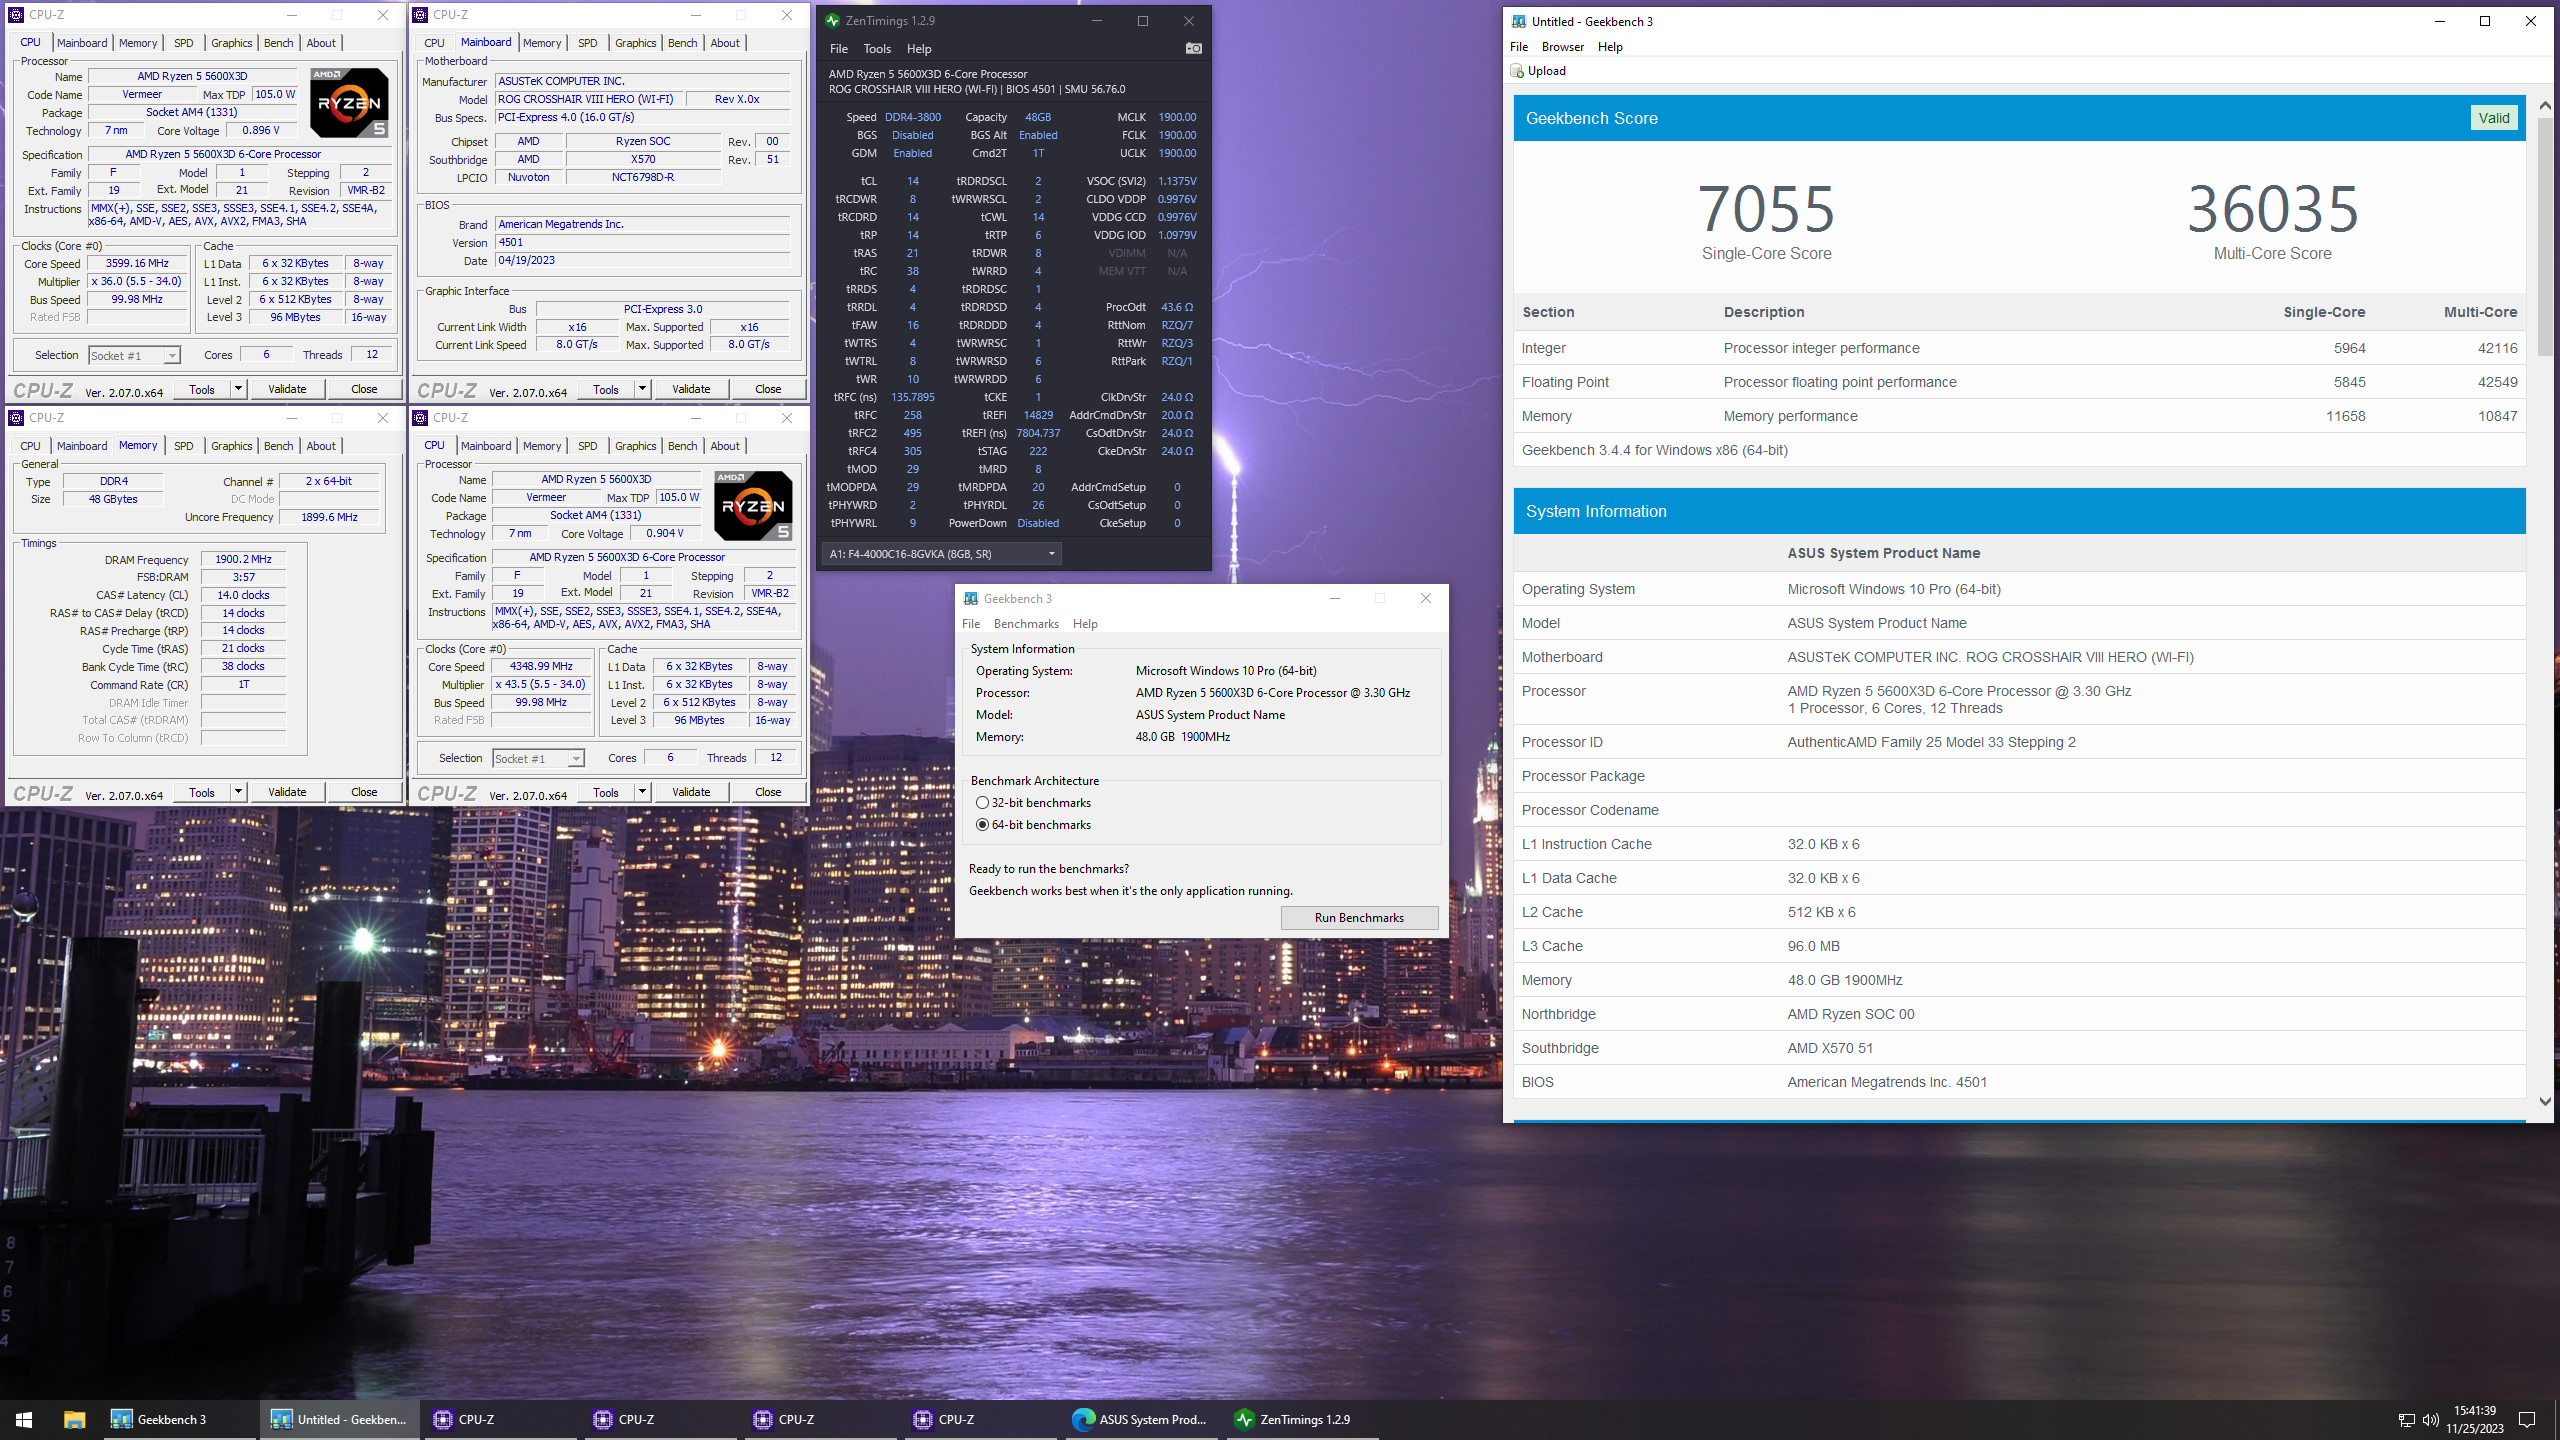Image resolution: width=2560 pixels, height=1440 pixels.
Task: Open ZenTimings memory module selector A1 dropdown
Action: [941, 553]
